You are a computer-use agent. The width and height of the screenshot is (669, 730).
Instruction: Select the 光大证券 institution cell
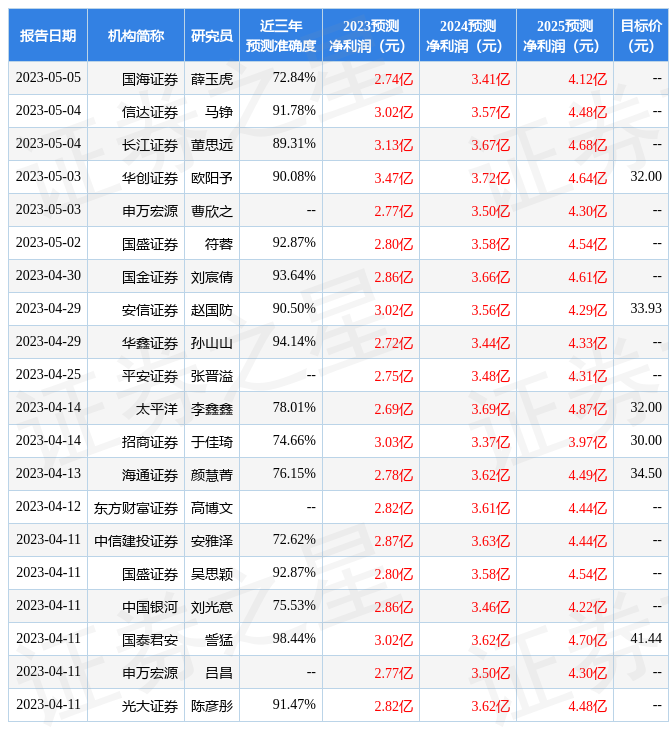(135, 706)
